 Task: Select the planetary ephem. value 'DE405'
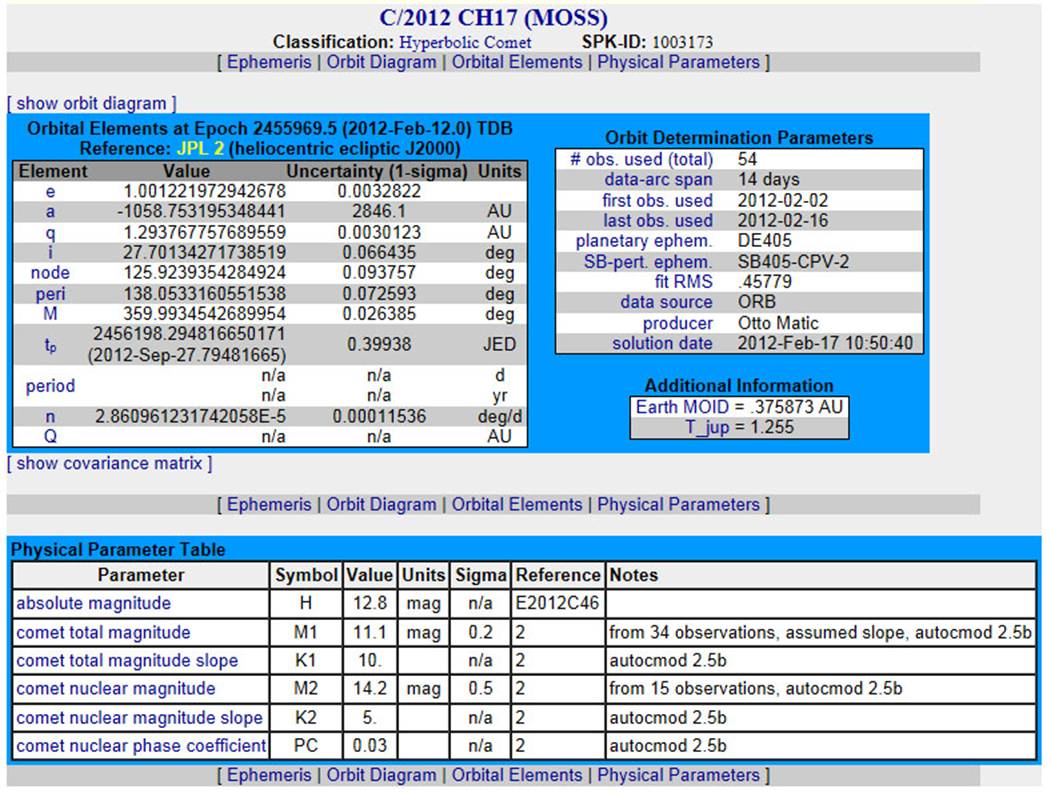point(765,241)
